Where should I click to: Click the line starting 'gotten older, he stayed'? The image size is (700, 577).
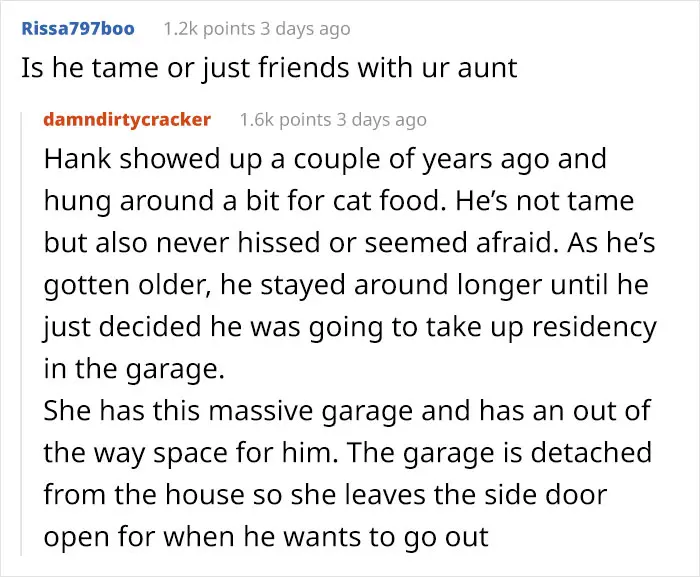coord(345,286)
